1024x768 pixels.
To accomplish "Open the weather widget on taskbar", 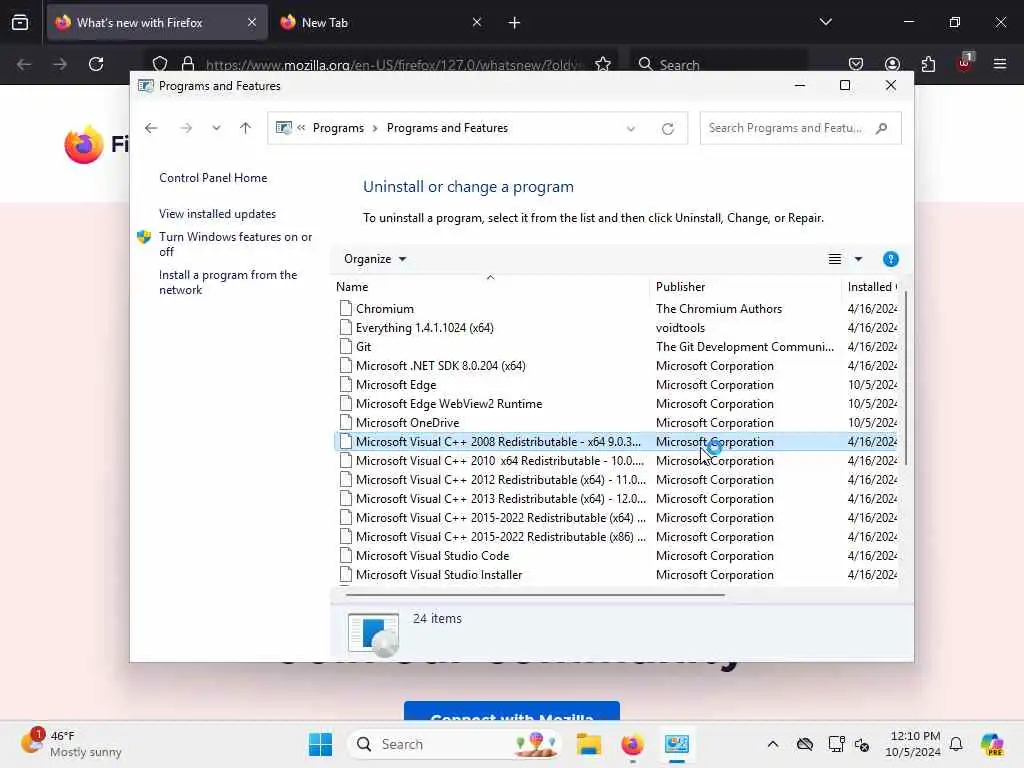I will click(x=72, y=744).
